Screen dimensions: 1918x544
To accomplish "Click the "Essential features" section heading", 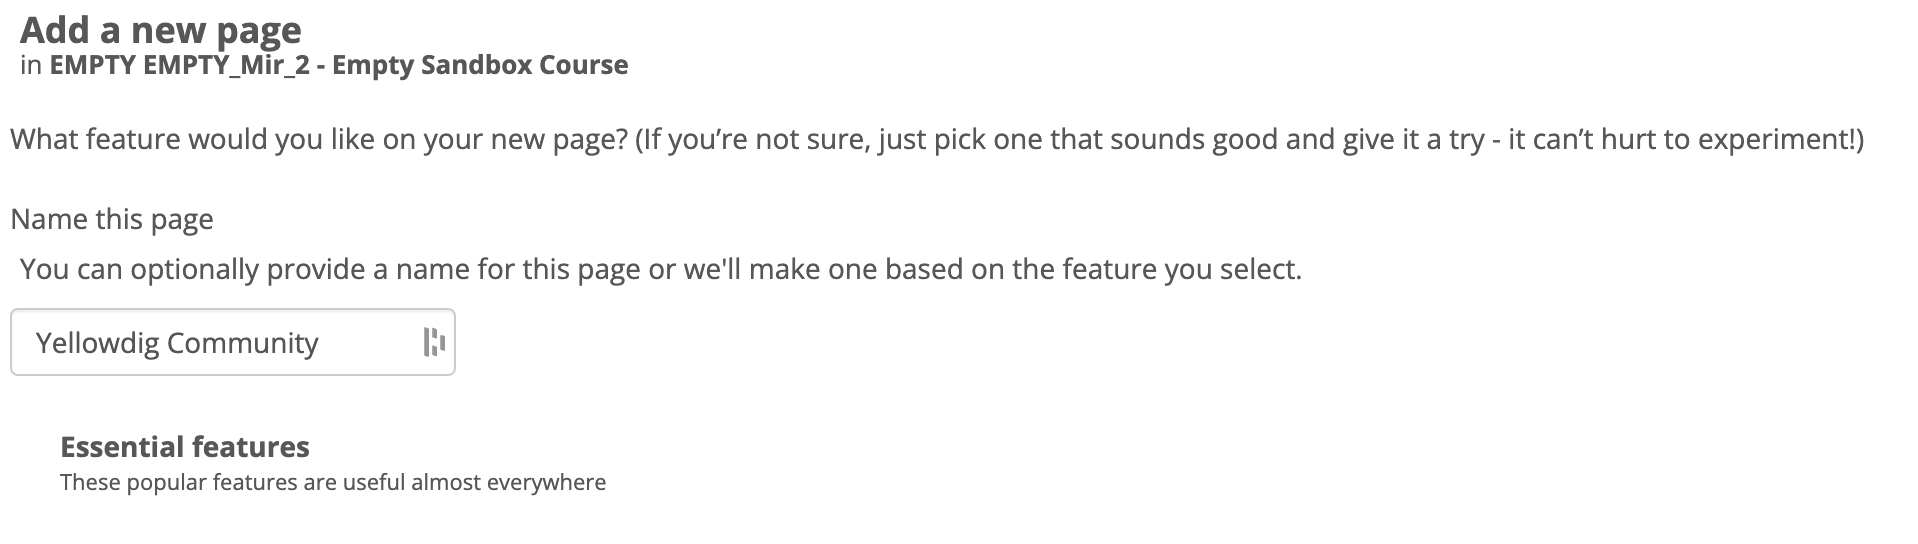I will pyautogui.click(x=185, y=446).
